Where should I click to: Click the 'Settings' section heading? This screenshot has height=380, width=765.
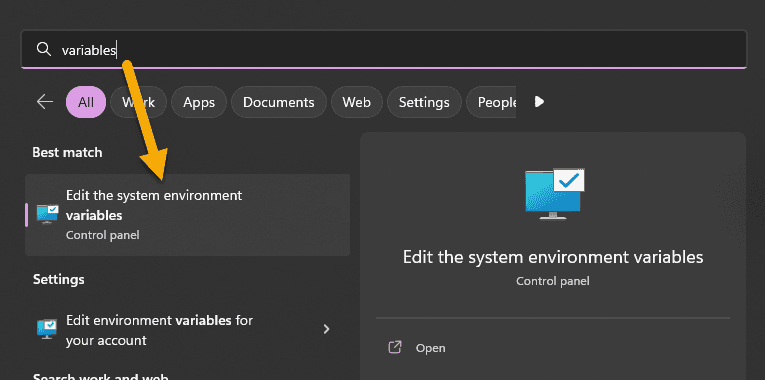click(x=59, y=279)
